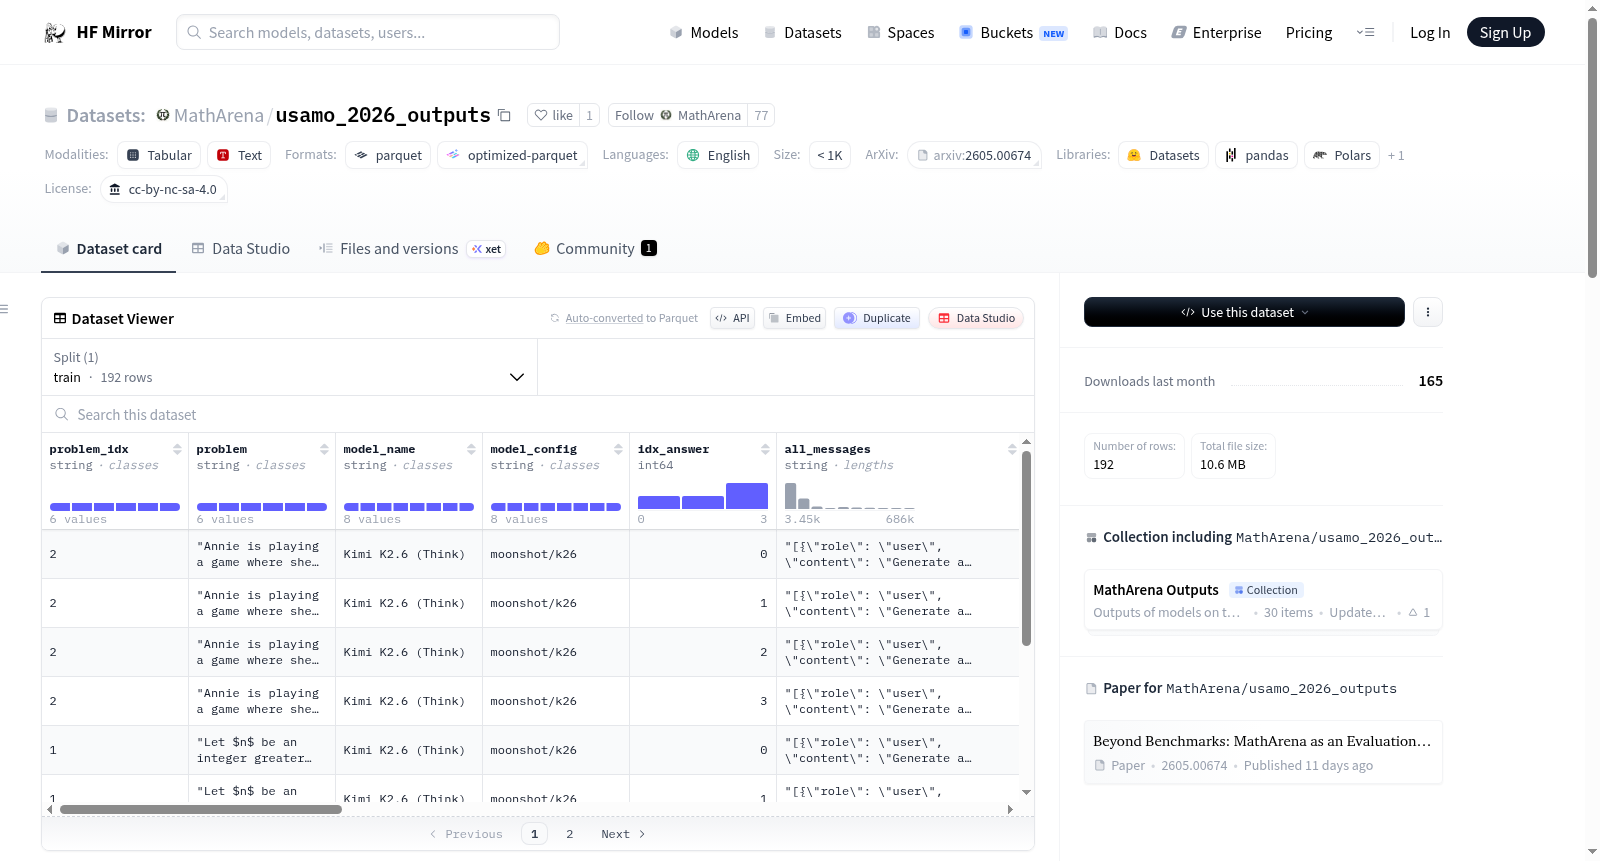
Task: Click the MathArena organization avatar icon
Action: (x=163, y=115)
